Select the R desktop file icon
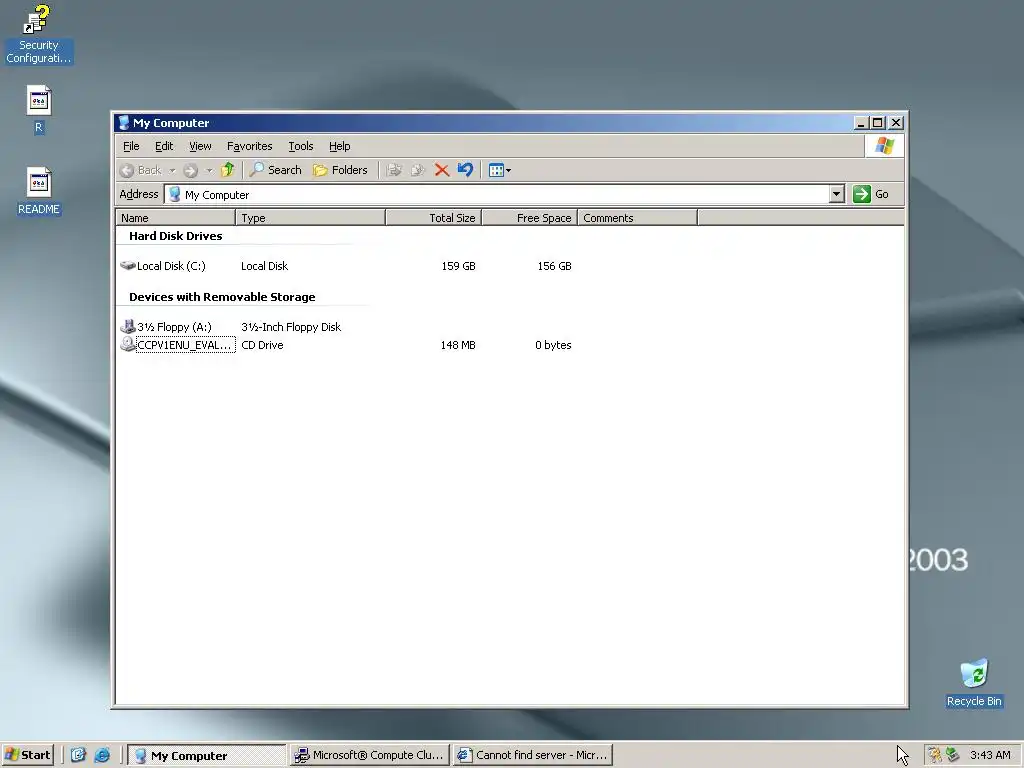 tap(39, 110)
